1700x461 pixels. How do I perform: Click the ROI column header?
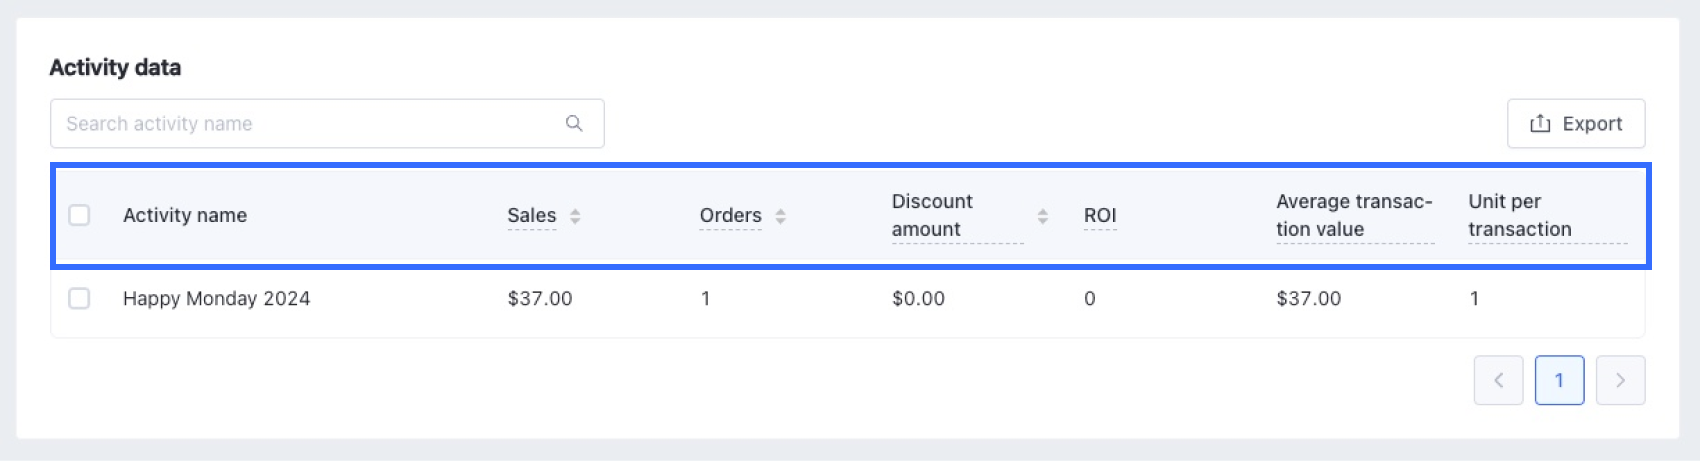[x=1100, y=215]
